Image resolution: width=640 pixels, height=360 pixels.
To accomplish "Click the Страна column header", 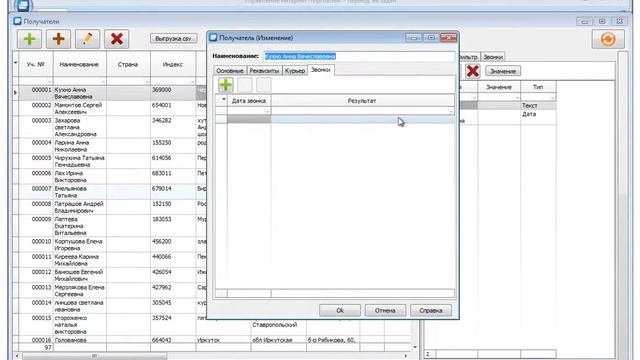I will [x=128, y=64].
